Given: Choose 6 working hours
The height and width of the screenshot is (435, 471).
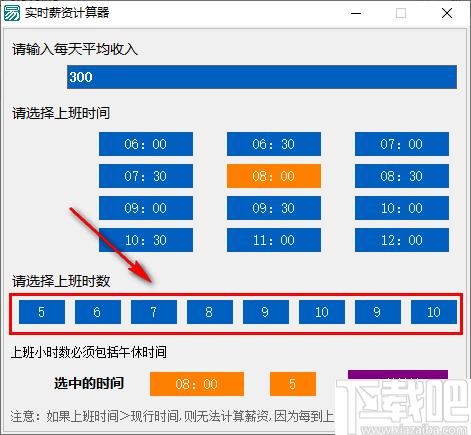Looking at the screenshot, I should coord(98,312).
